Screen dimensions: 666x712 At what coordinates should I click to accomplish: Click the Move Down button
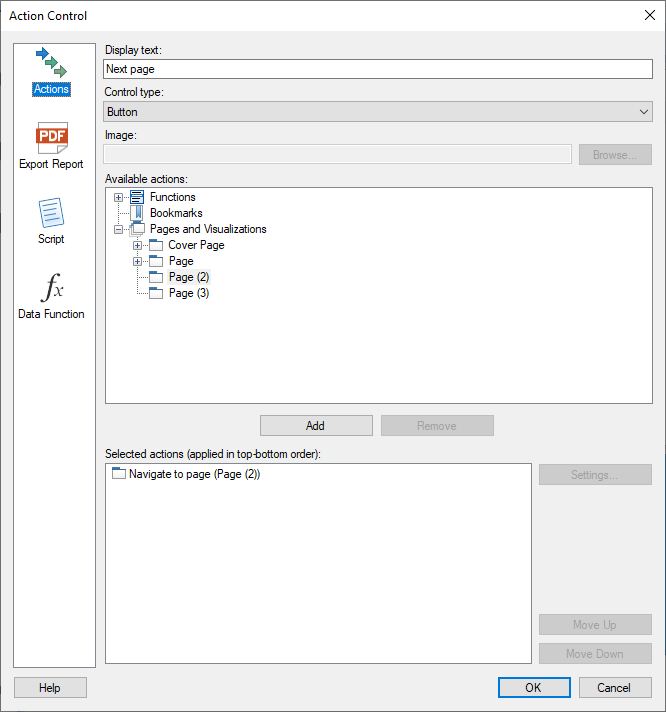coord(595,653)
